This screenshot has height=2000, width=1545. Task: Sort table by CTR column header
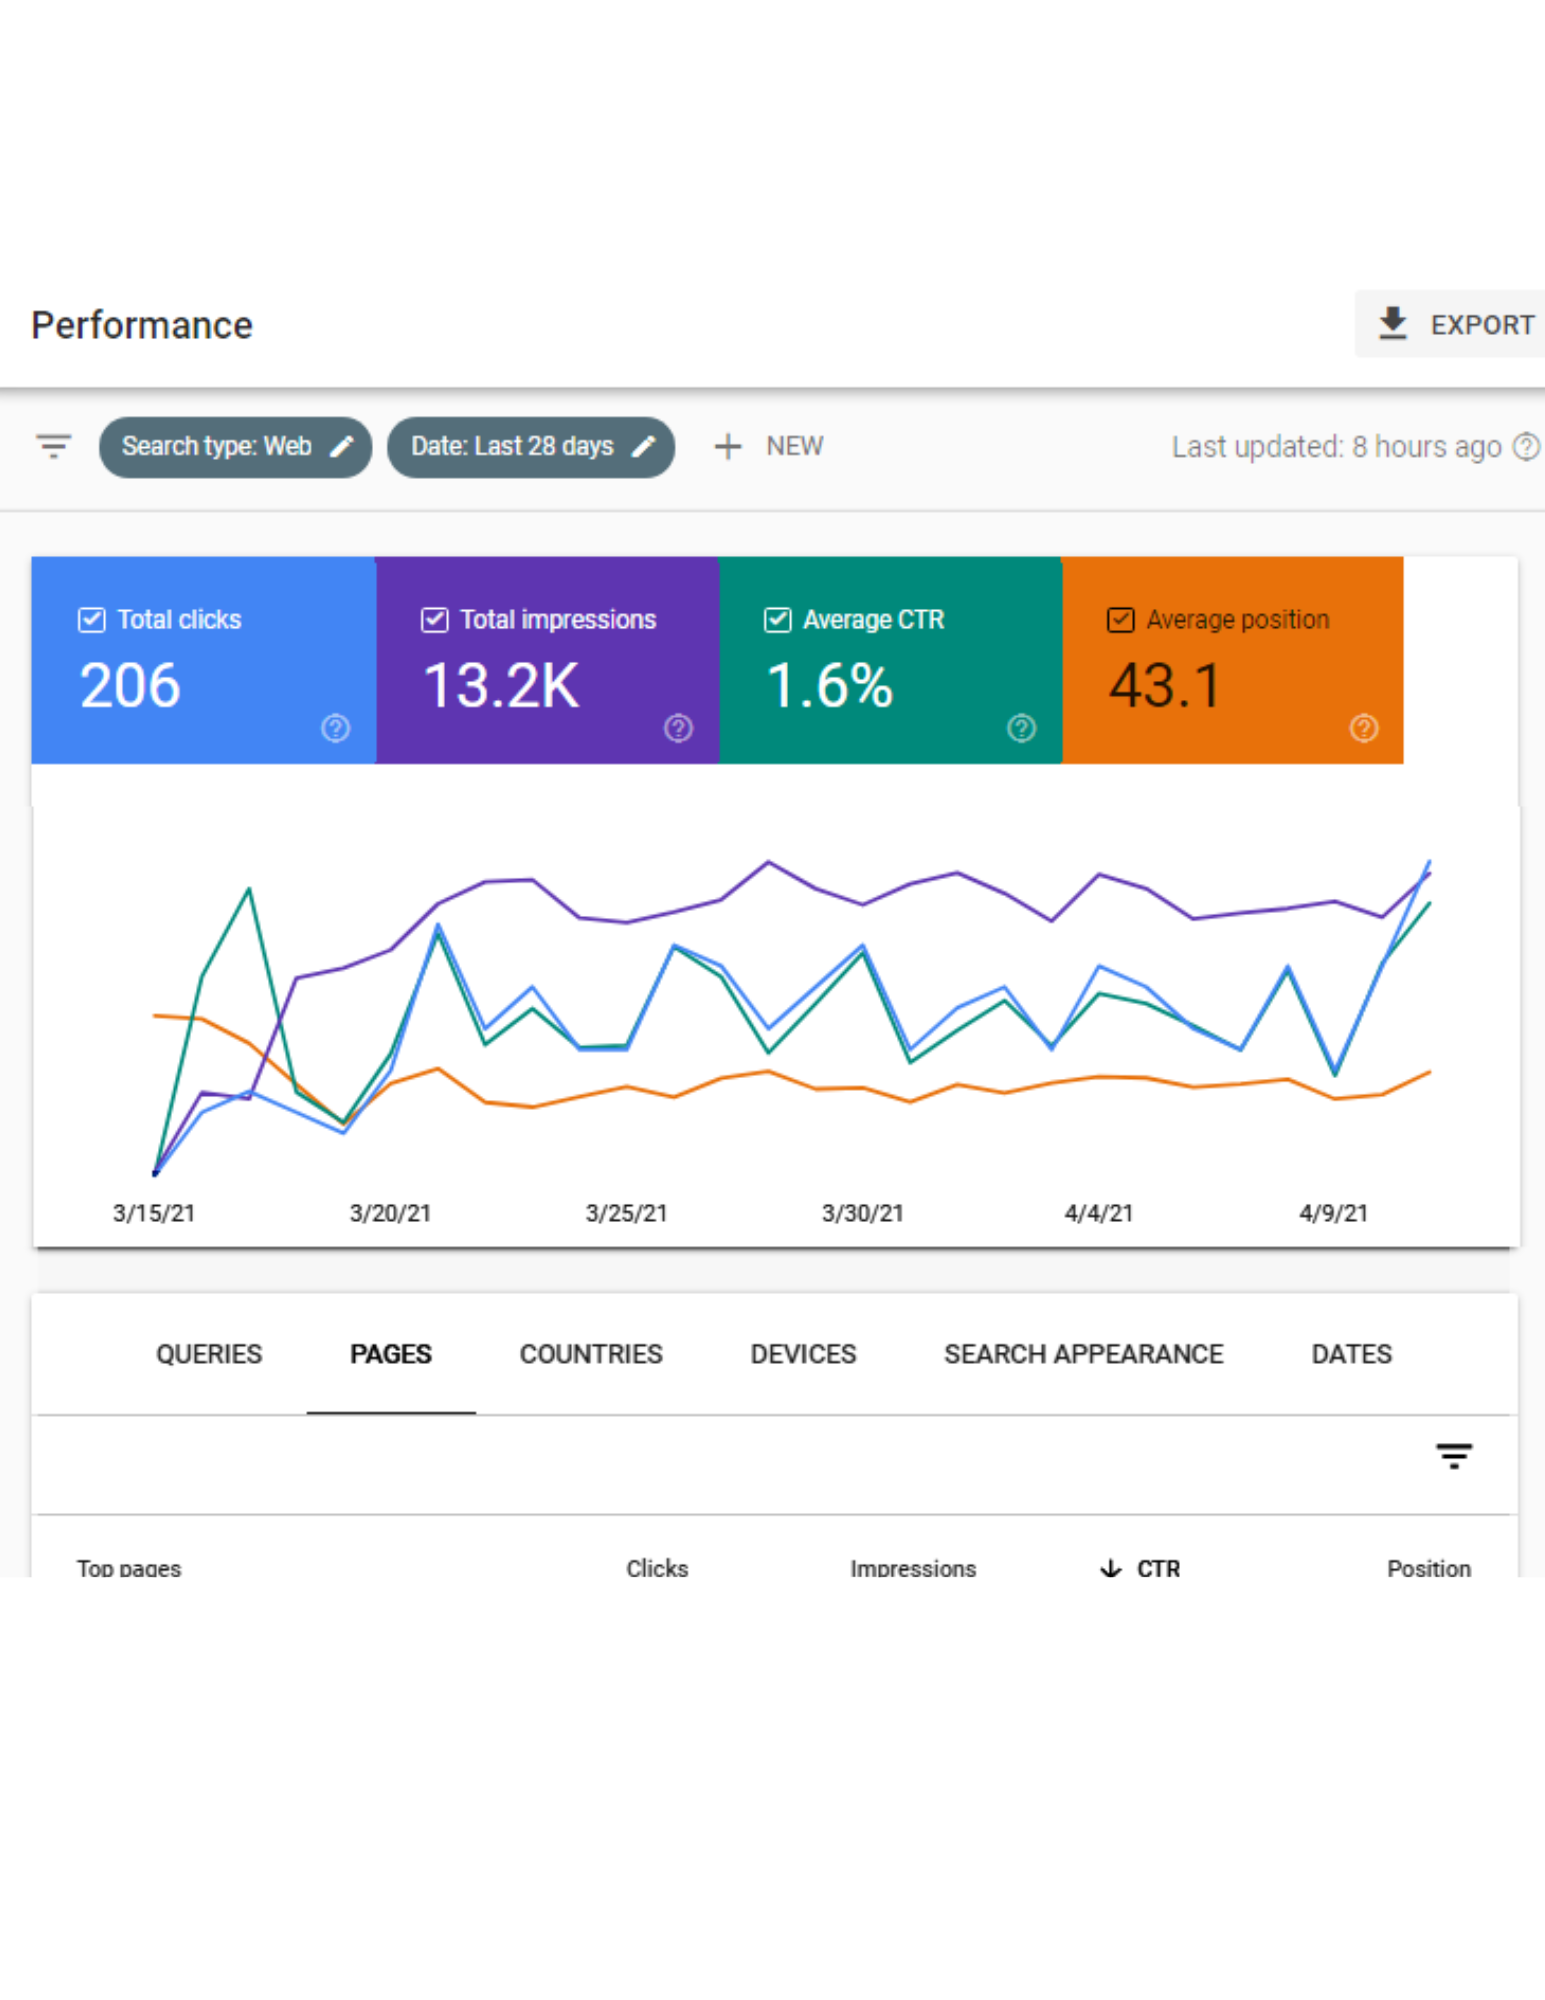tap(1158, 1567)
